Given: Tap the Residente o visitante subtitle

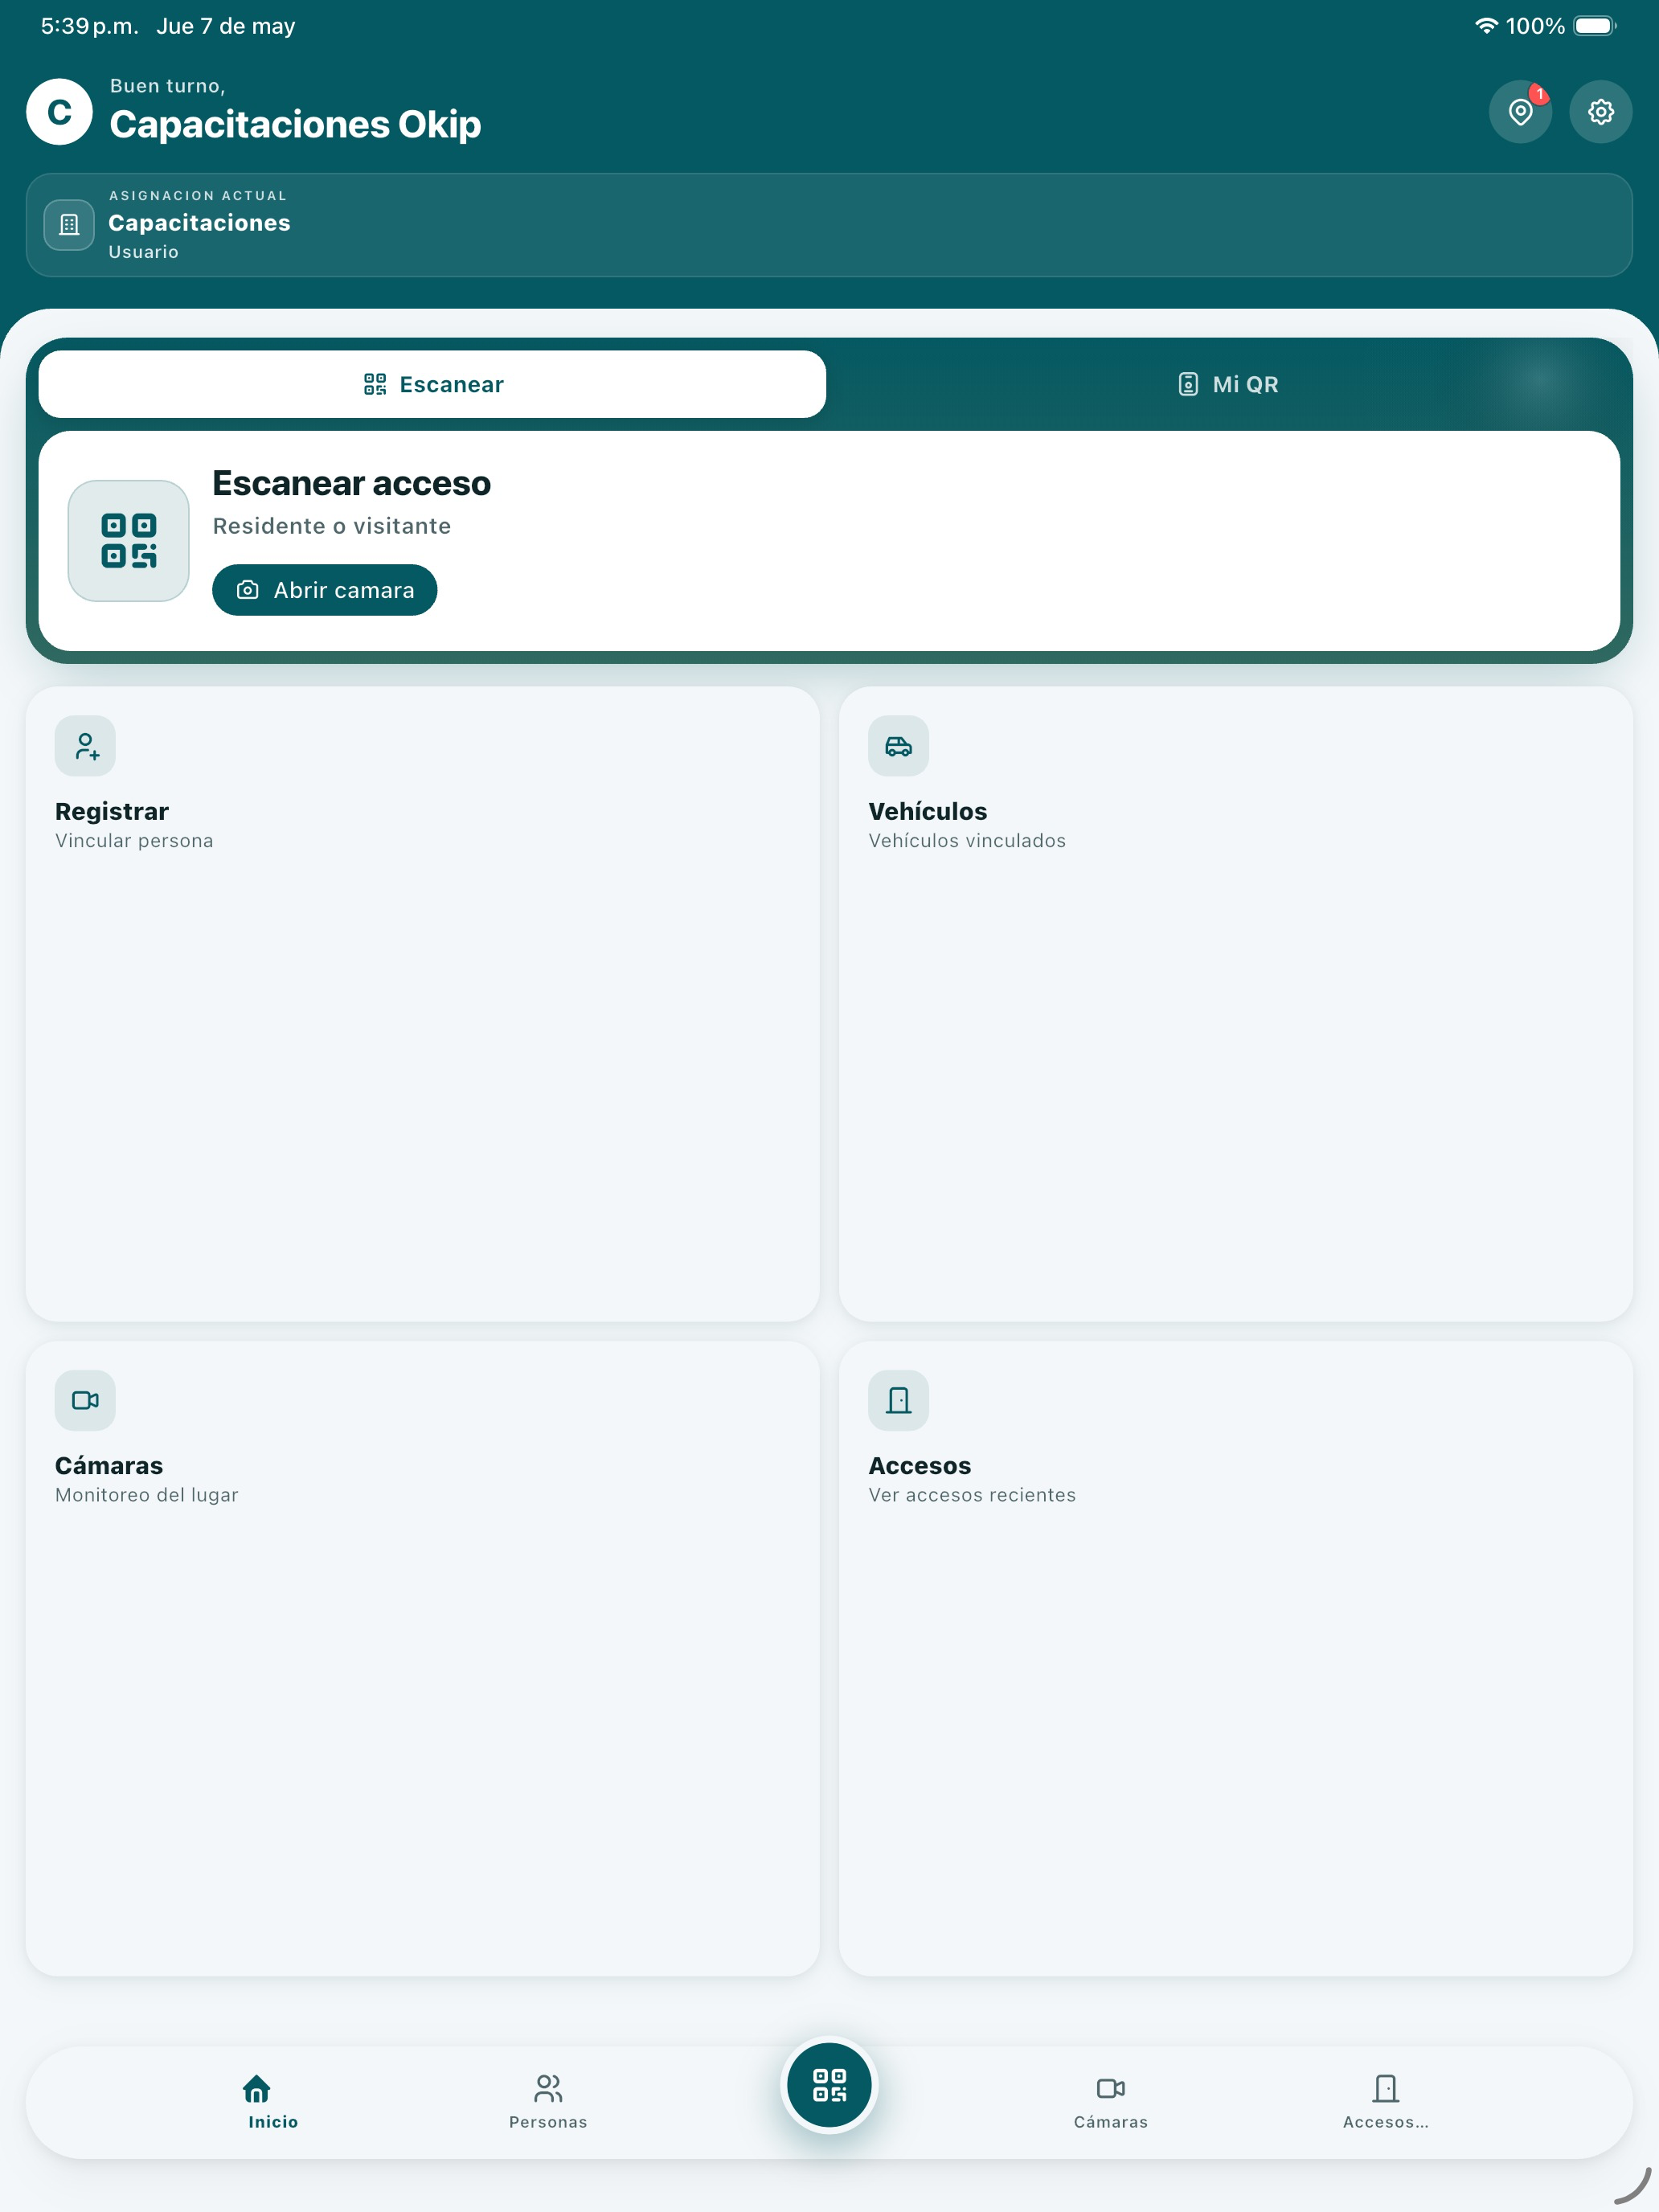Looking at the screenshot, I should pos(331,526).
